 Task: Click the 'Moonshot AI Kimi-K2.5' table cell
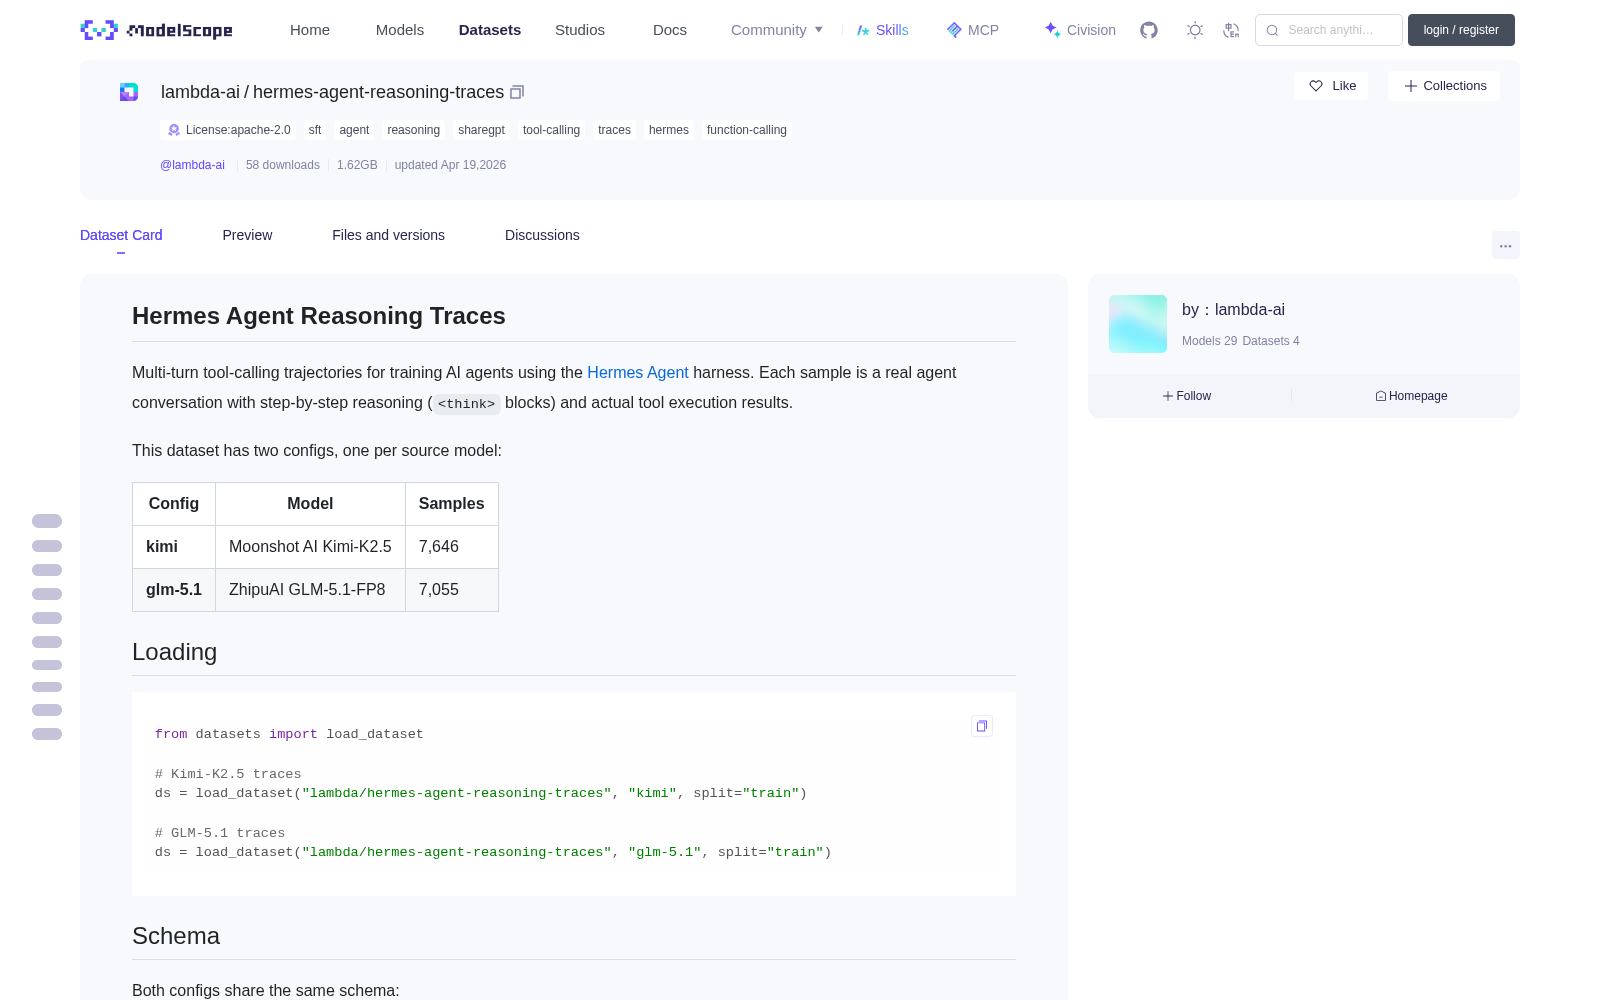pos(310,547)
